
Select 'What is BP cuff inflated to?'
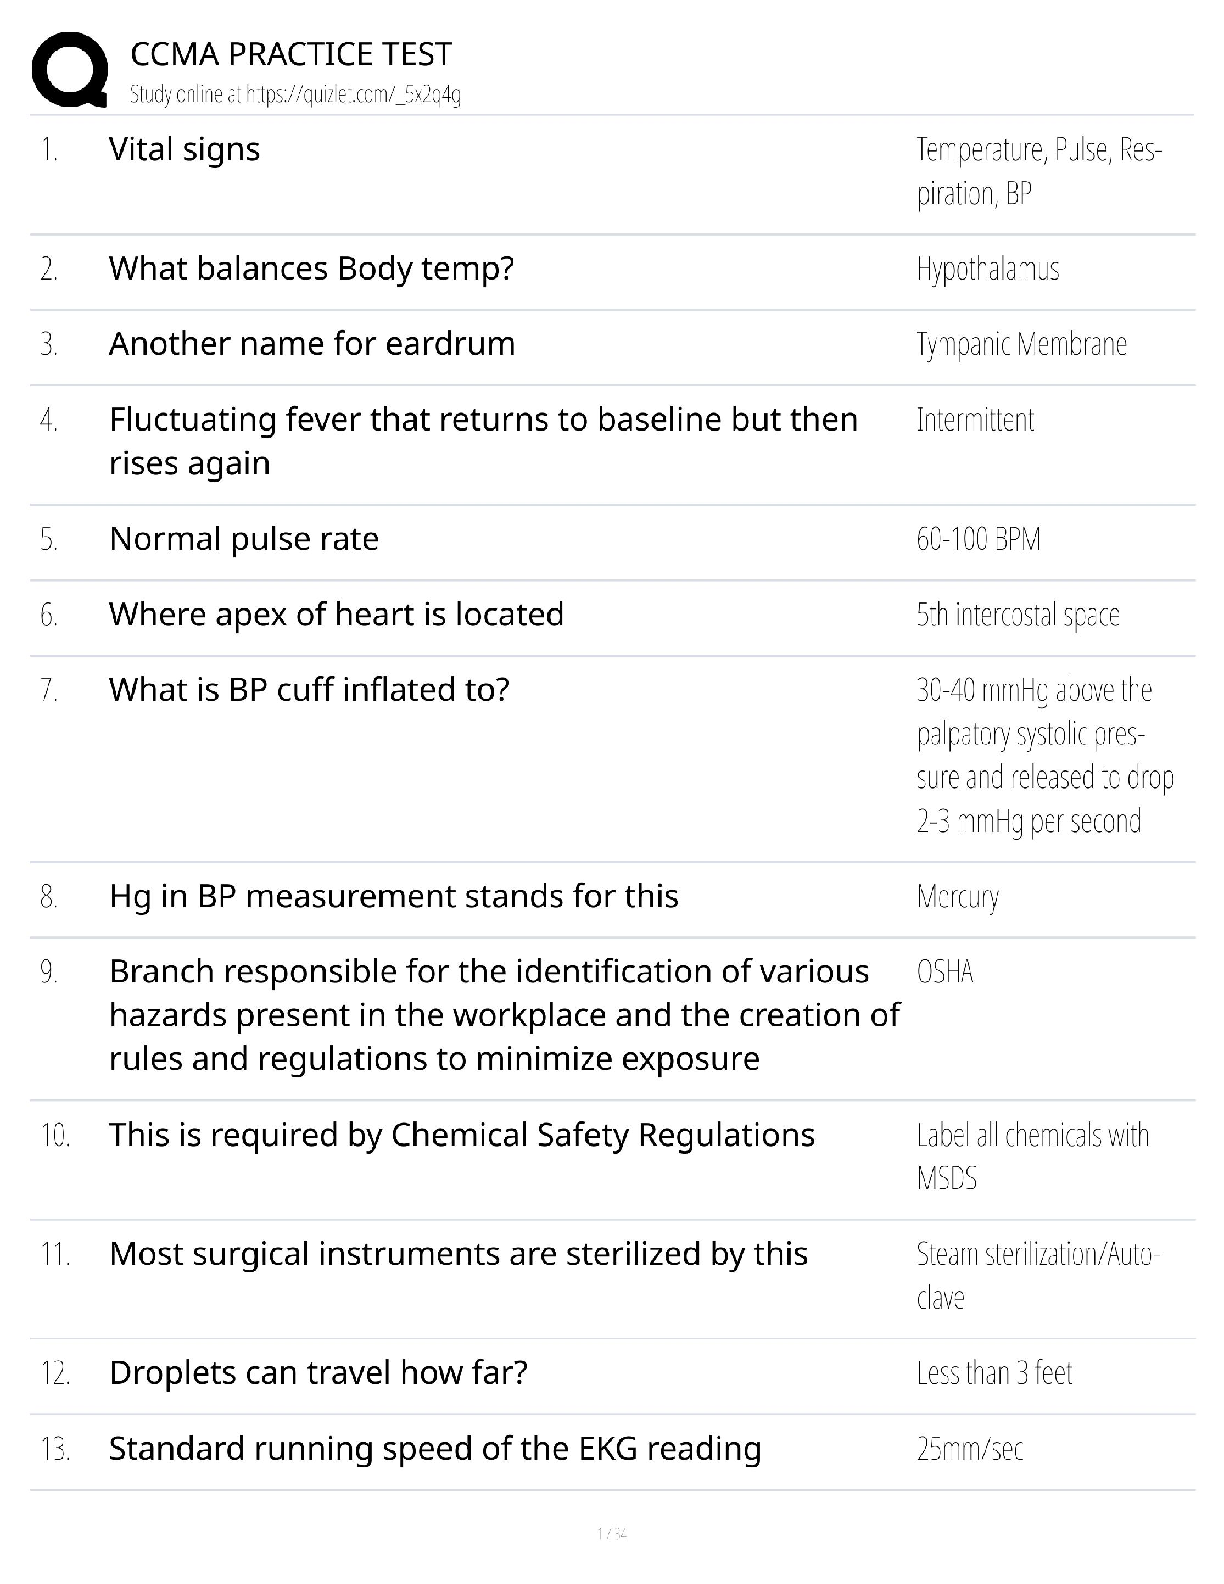pyautogui.click(x=309, y=690)
